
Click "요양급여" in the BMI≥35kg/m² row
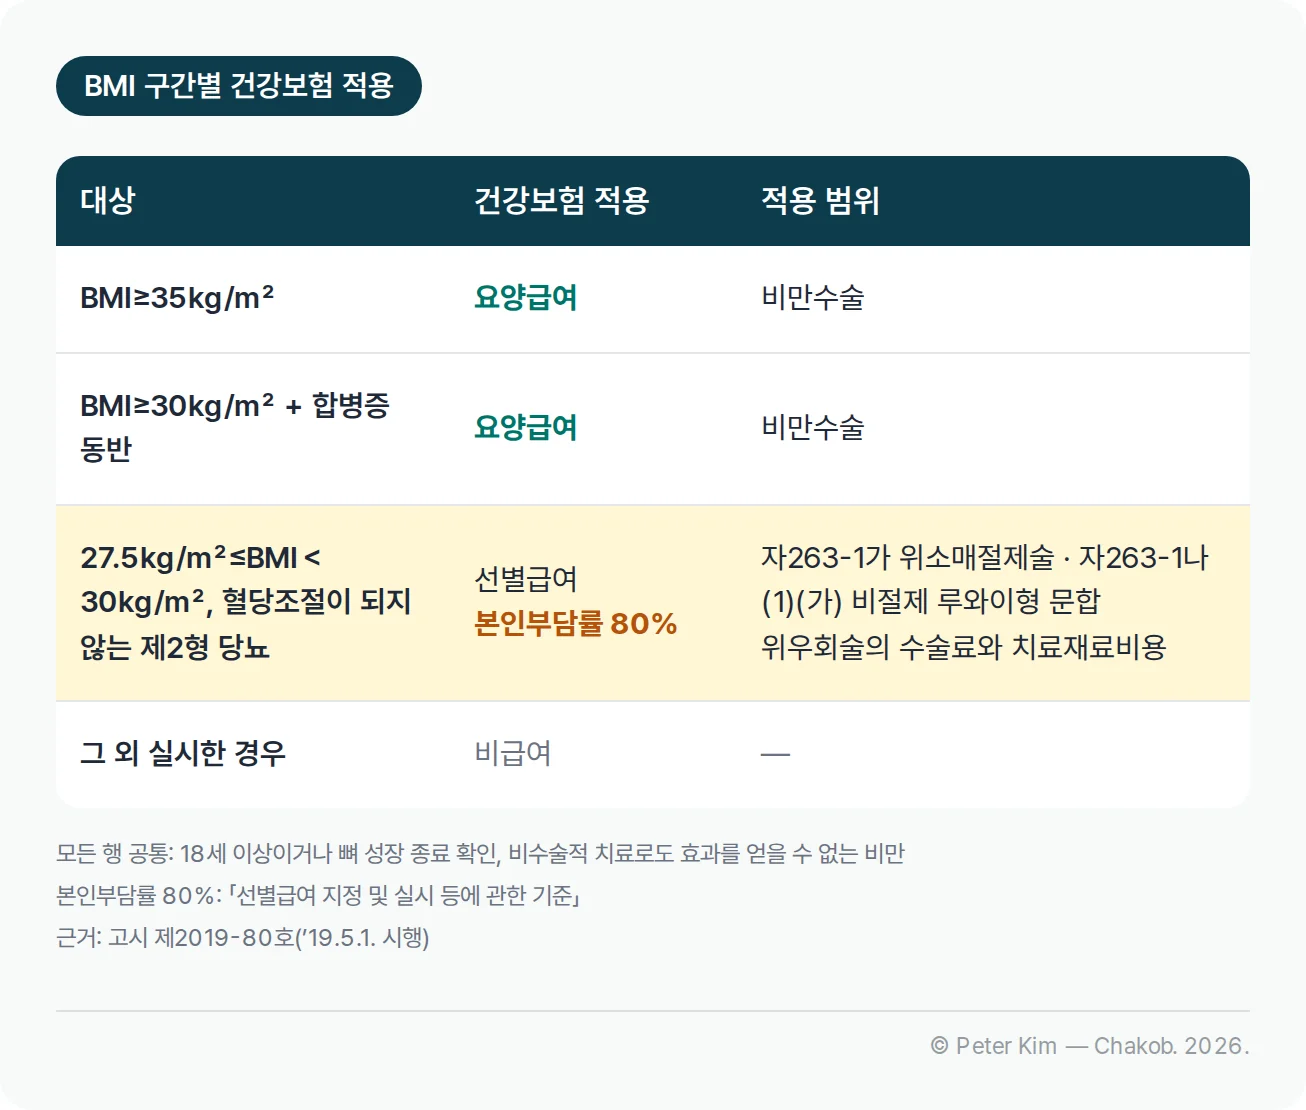coord(526,298)
